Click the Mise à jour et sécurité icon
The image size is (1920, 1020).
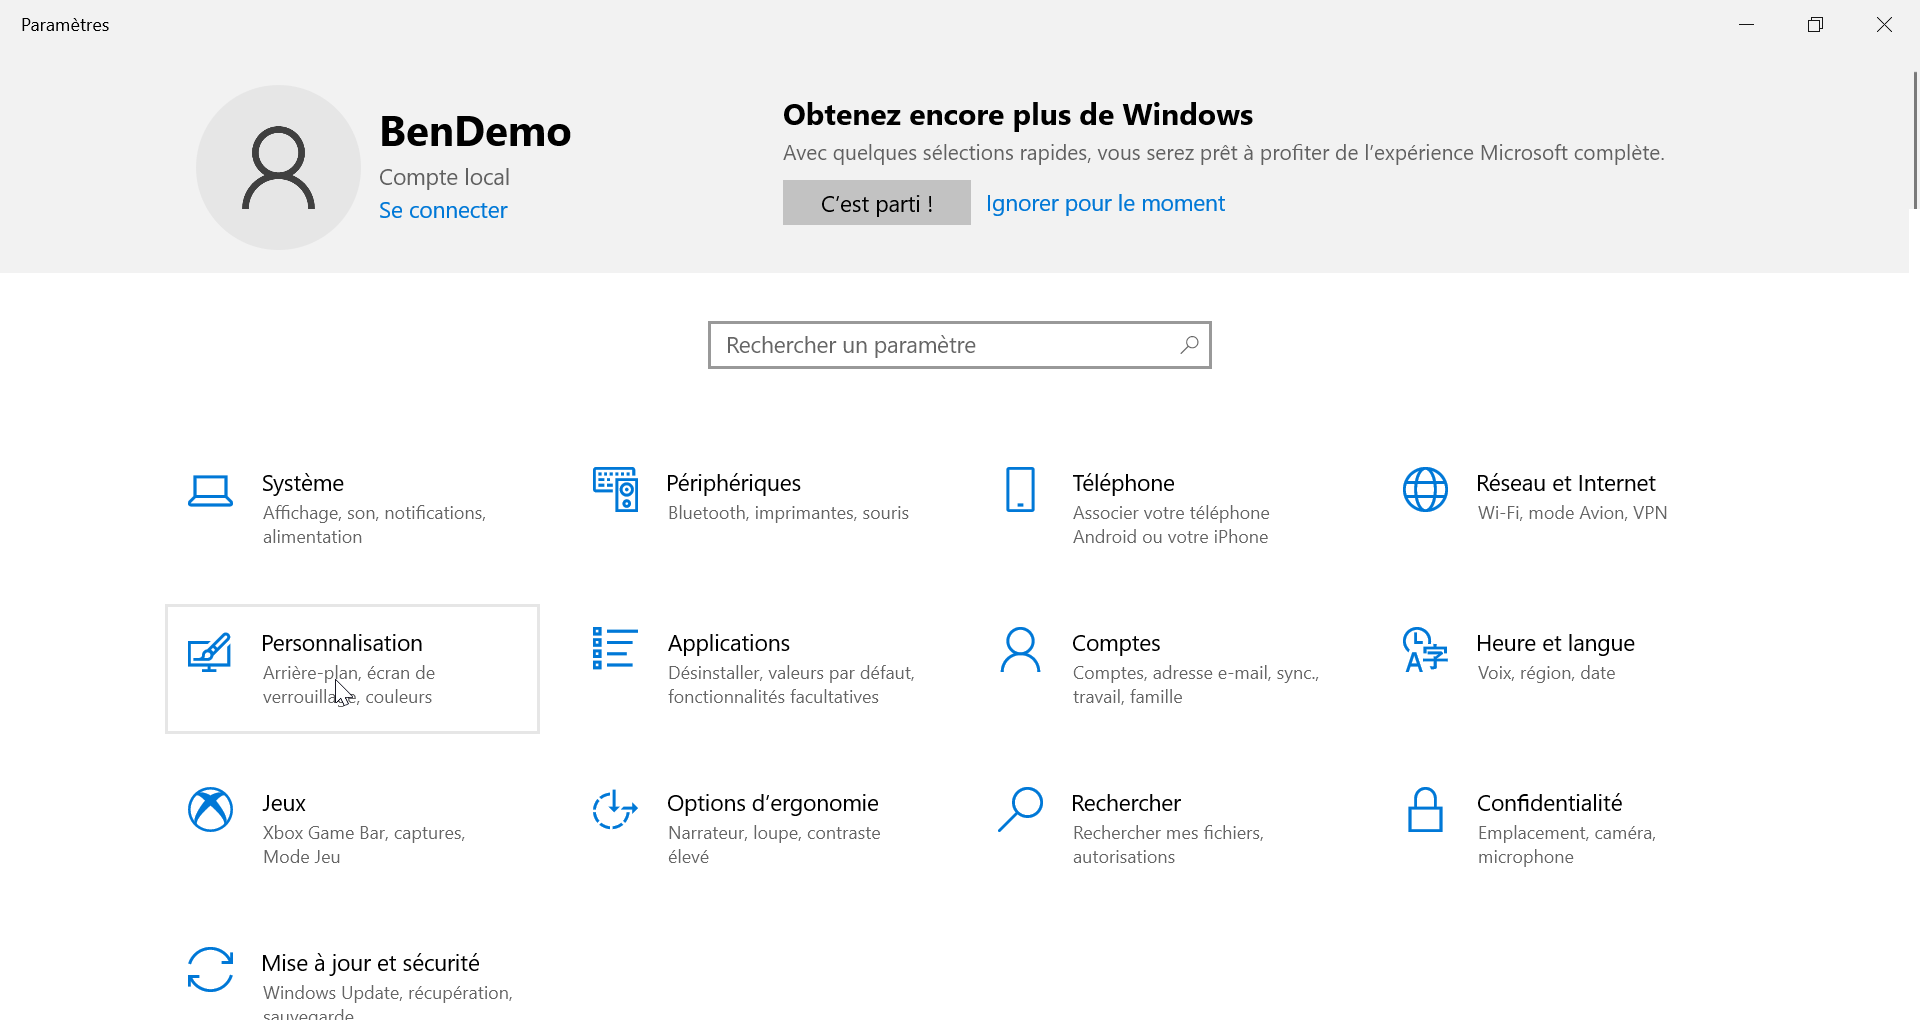210,970
